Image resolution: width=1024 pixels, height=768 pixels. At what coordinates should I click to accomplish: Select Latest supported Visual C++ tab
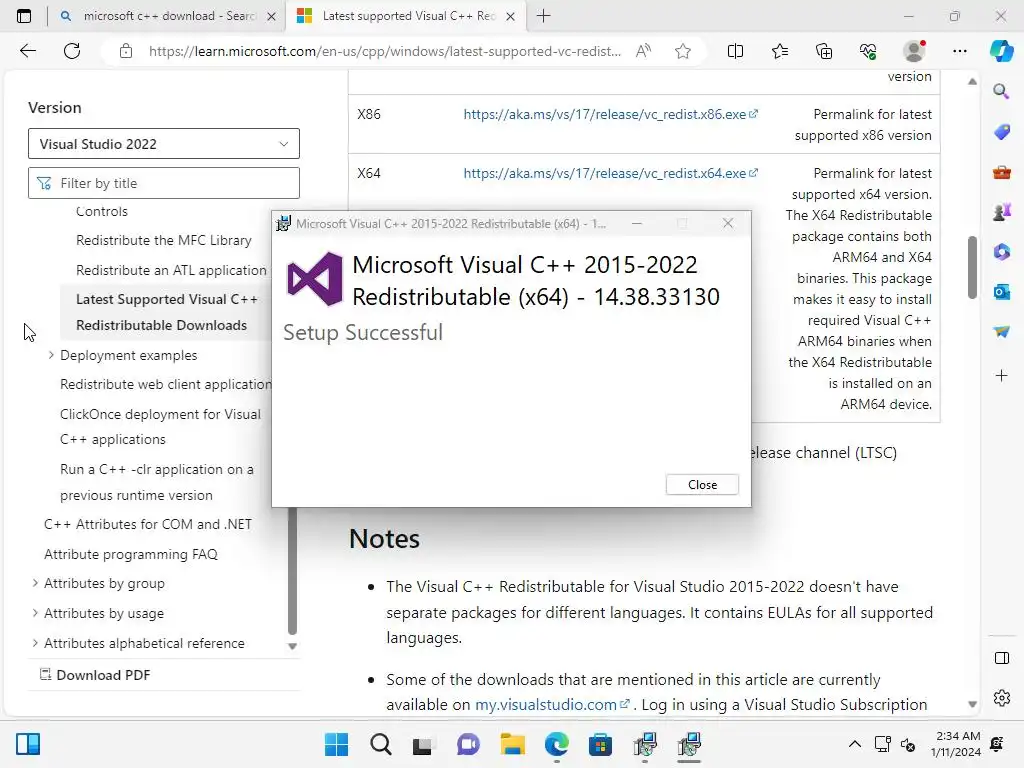pos(408,16)
